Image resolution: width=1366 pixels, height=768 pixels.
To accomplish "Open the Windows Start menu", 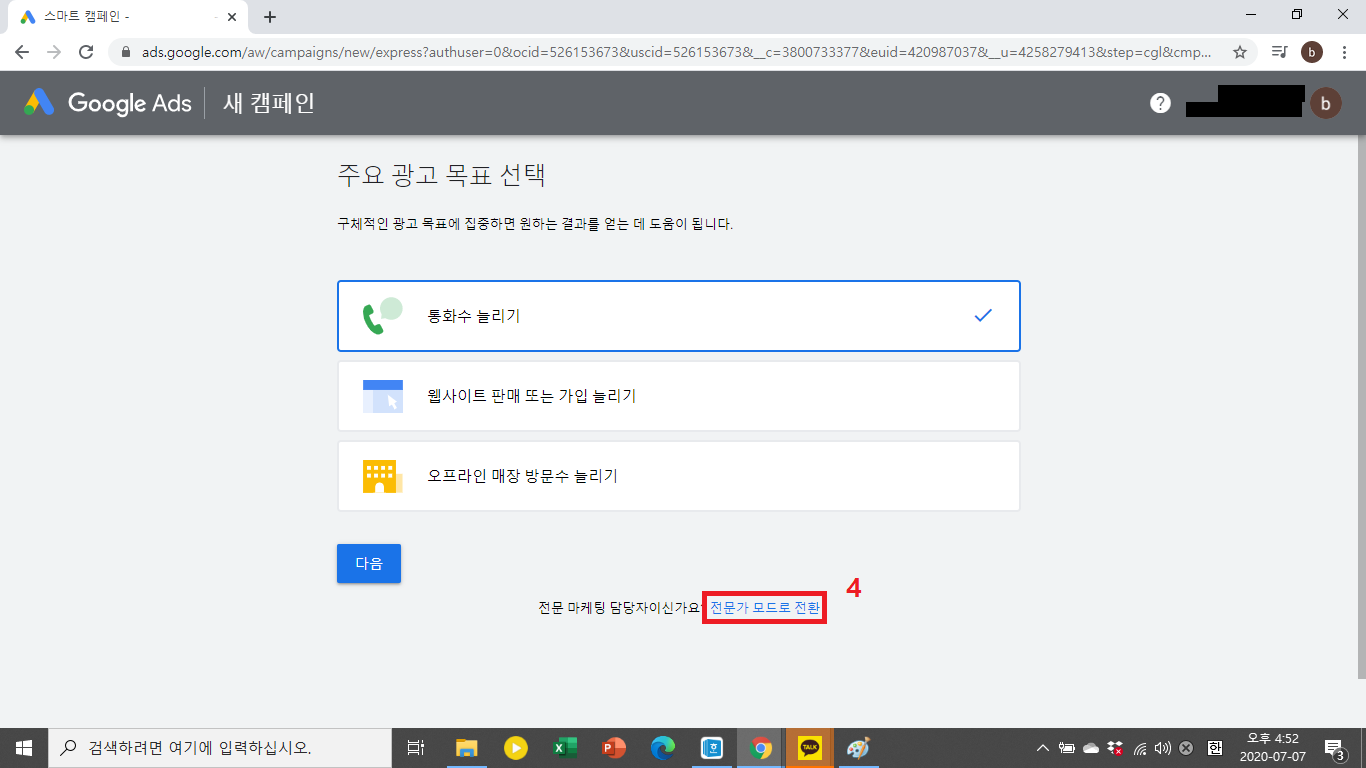I will [x=24, y=748].
